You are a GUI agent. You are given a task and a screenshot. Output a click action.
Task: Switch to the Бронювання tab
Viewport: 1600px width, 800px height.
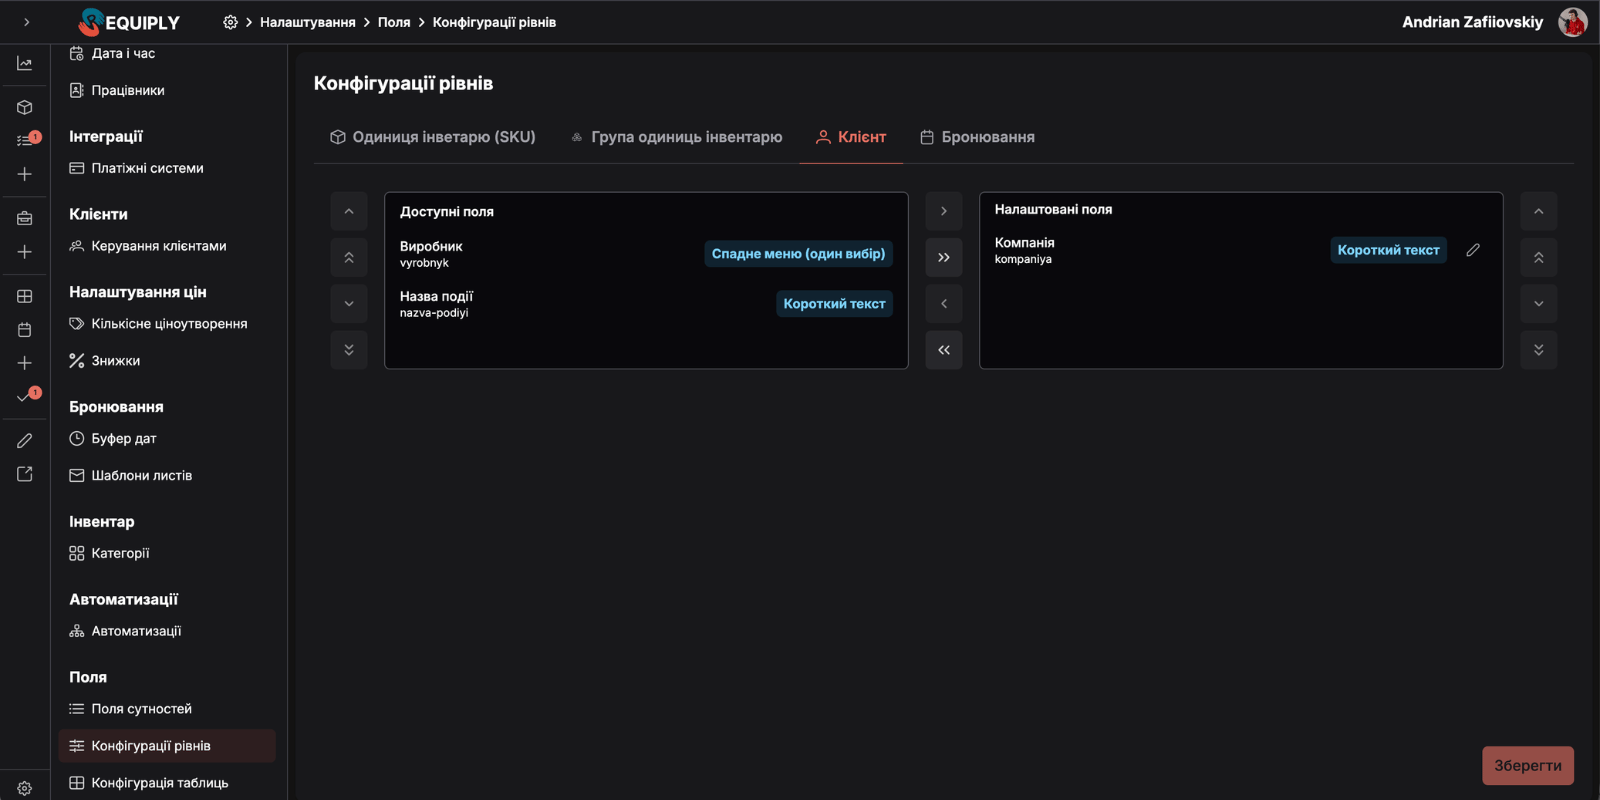click(x=977, y=137)
